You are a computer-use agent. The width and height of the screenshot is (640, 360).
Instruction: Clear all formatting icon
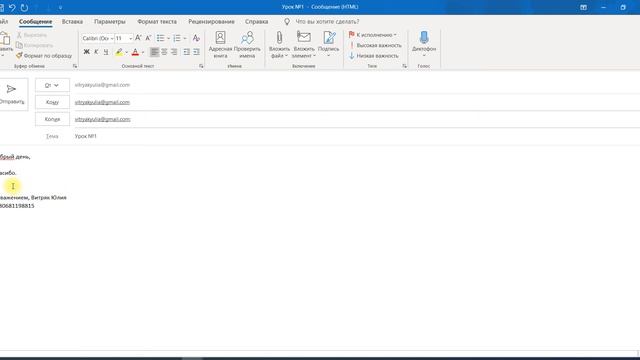196,38
